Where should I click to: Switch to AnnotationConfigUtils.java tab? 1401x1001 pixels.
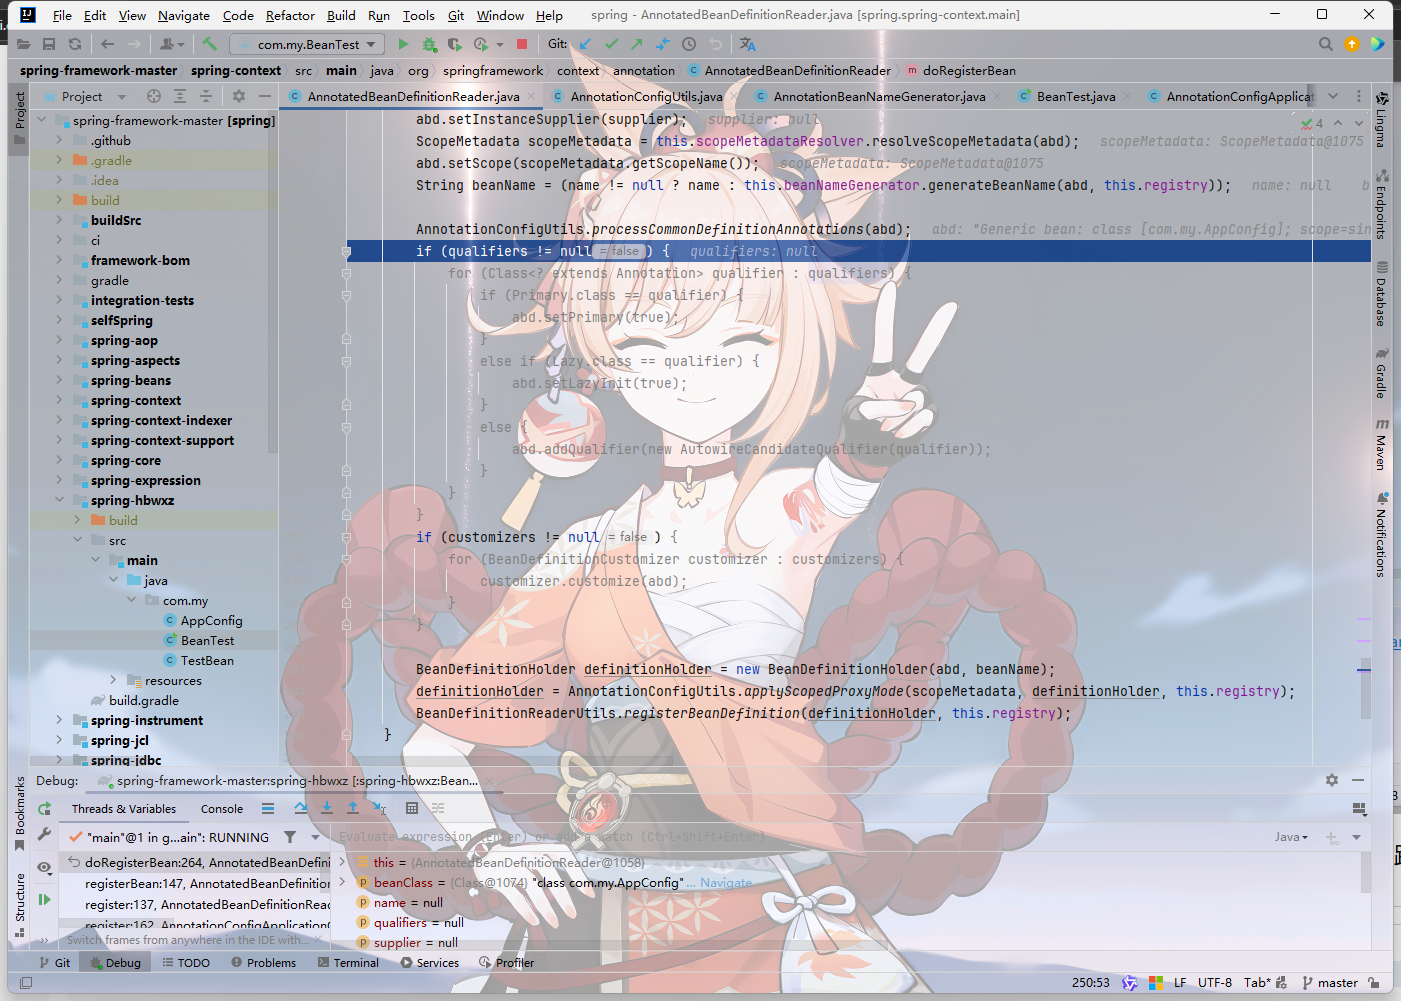coord(644,96)
